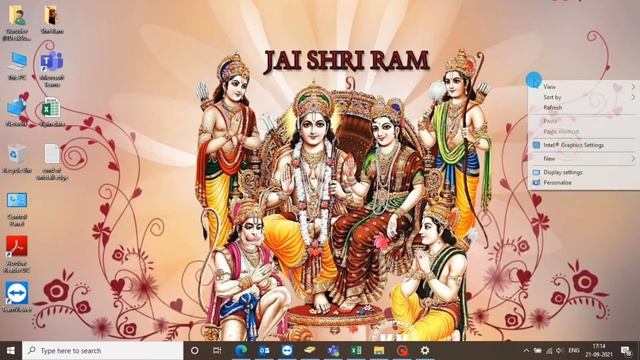Open Settings gear in the taskbar

point(425,351)
